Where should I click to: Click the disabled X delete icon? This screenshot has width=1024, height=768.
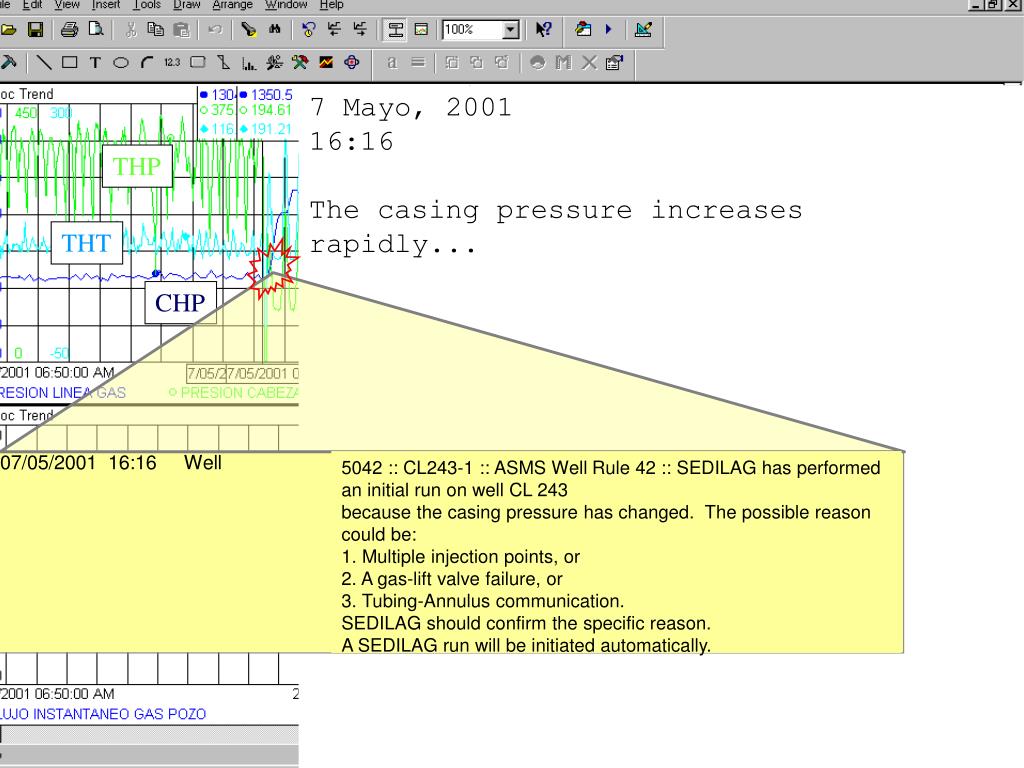coord(589,63)
